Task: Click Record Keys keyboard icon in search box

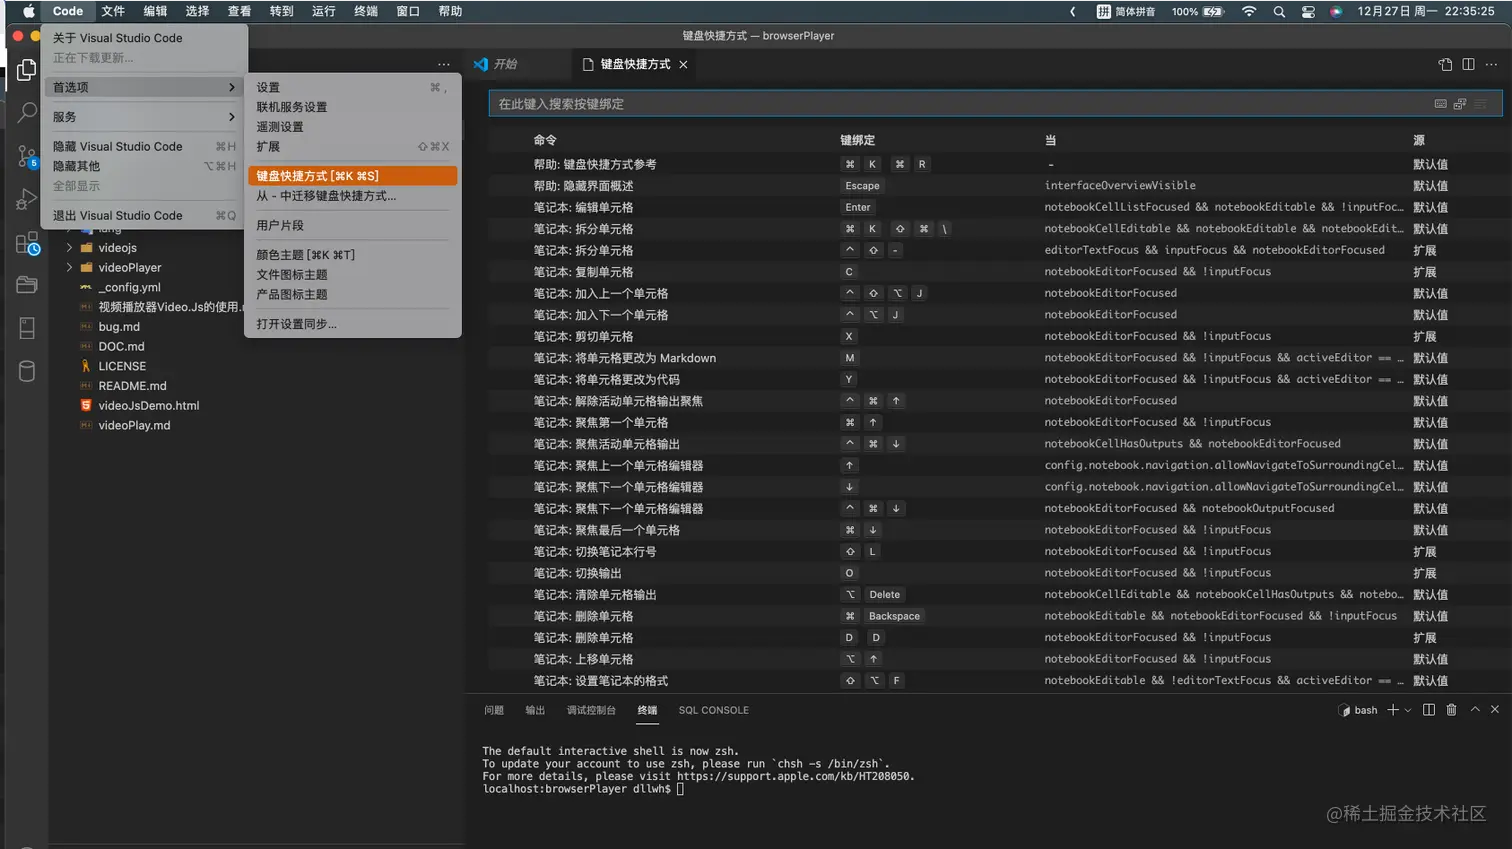Action: (1440, 104)
